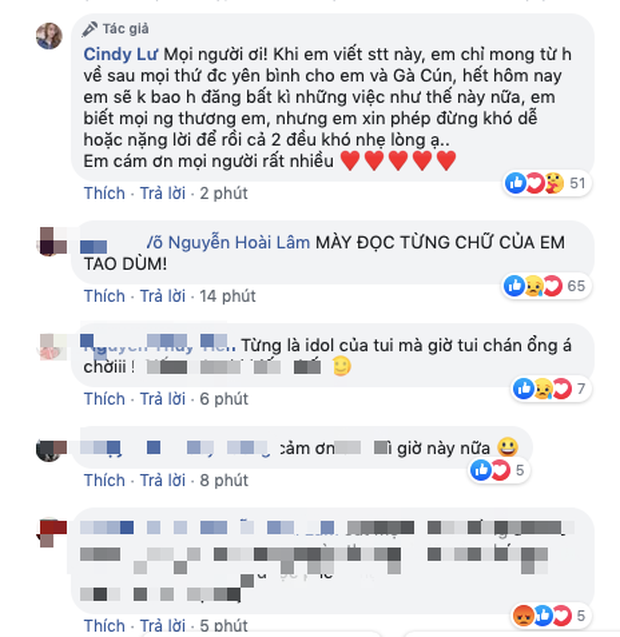620x637 pixels.
Task: Click the Cindy Lư name link
Action: click(x=120, y=54)
